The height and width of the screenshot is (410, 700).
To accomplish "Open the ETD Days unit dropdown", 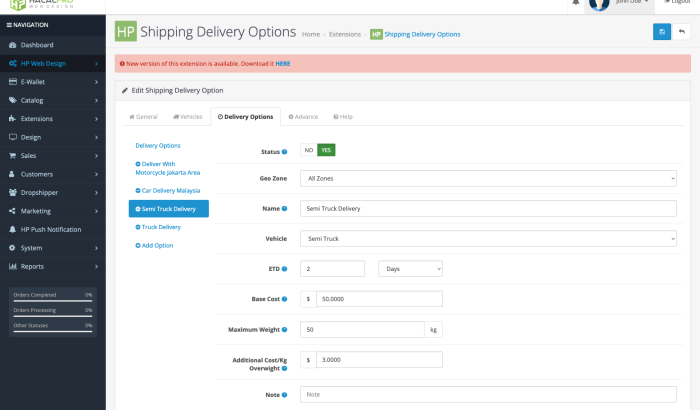I will coord(410,269).
